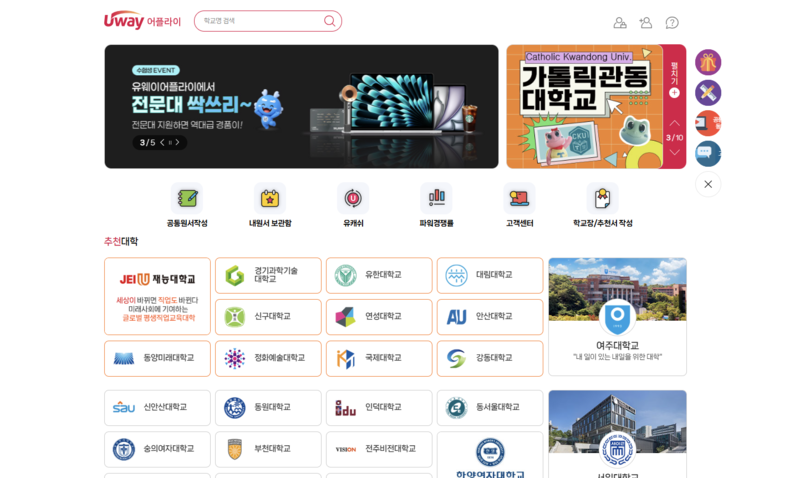Open the login user icon
The image size is (800, 478).
coord(620,22)
